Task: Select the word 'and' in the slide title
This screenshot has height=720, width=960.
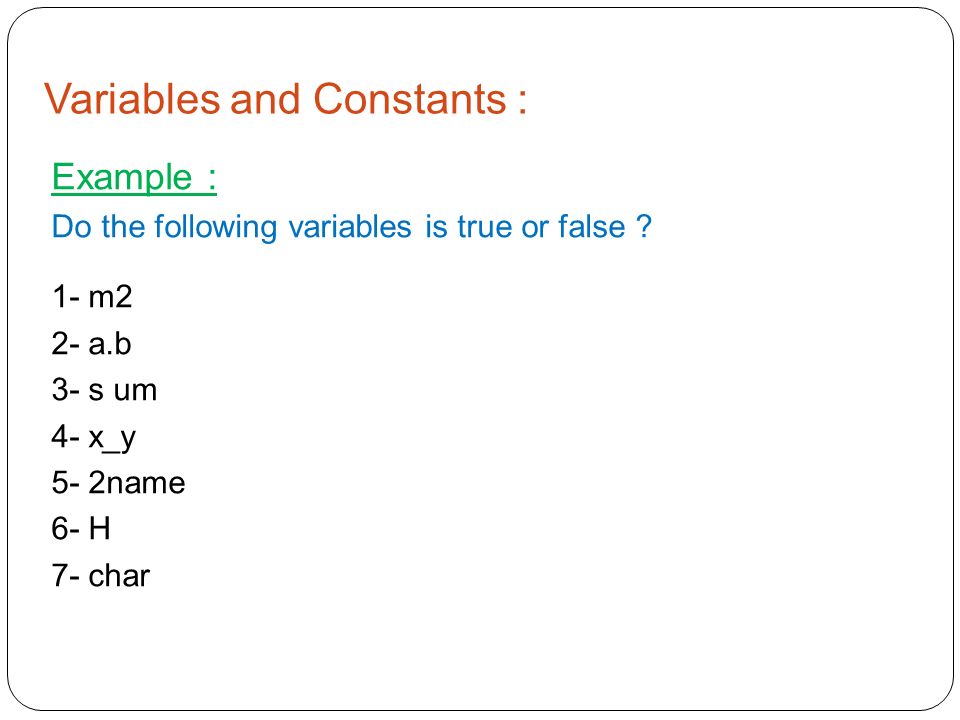Action: (265, 99)
